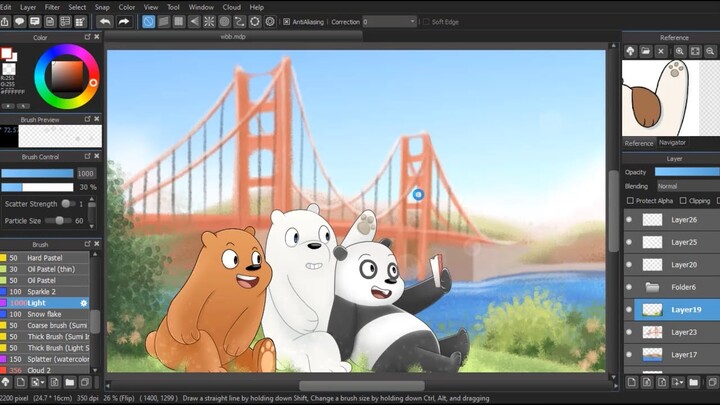Toggle visibility of Folder6

pyautogui.click(x=629, y=287)
